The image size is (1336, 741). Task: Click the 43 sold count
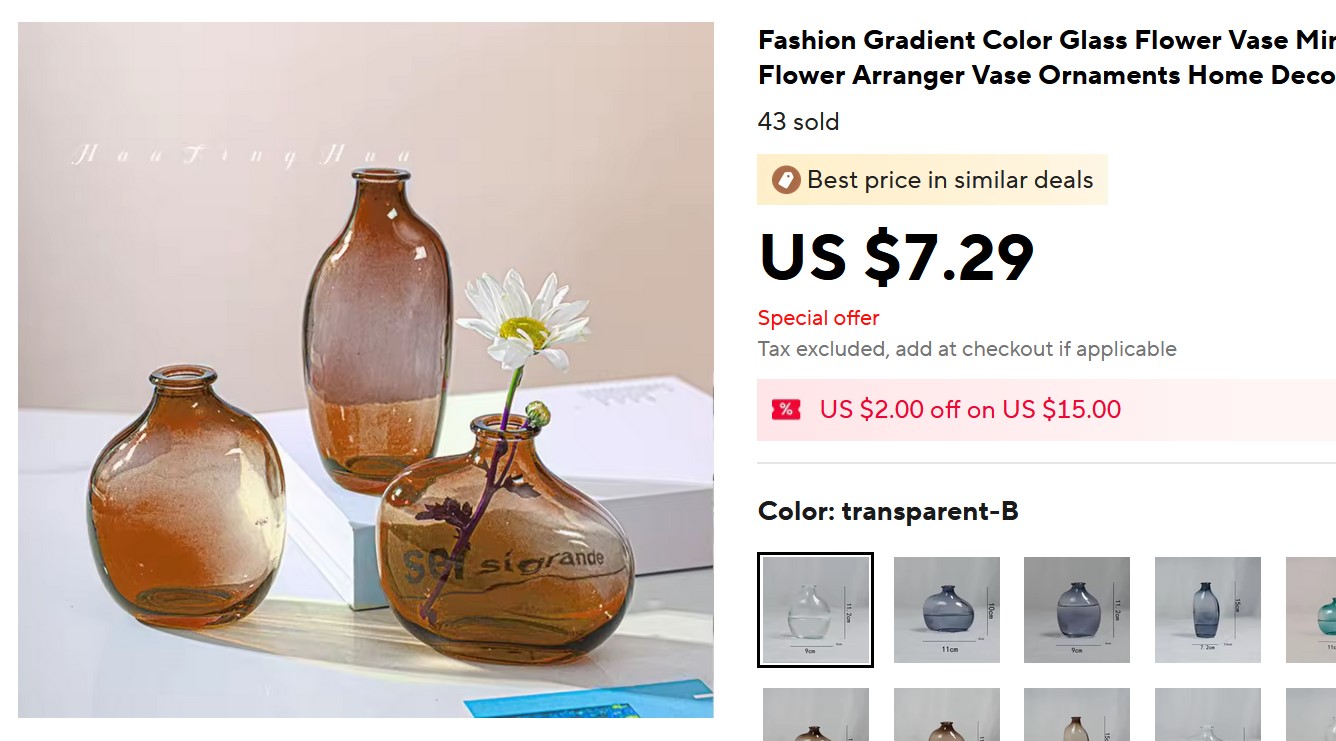point(798,122)
